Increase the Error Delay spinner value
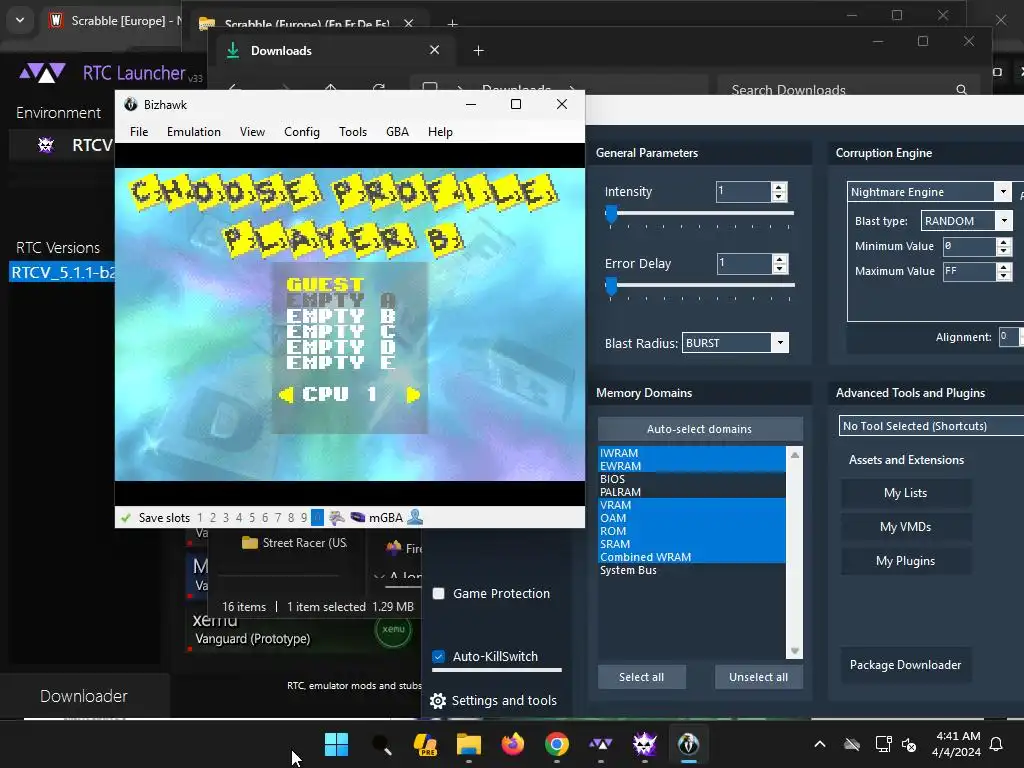This screenshot has height=768, width=1024. coord(778,259)
